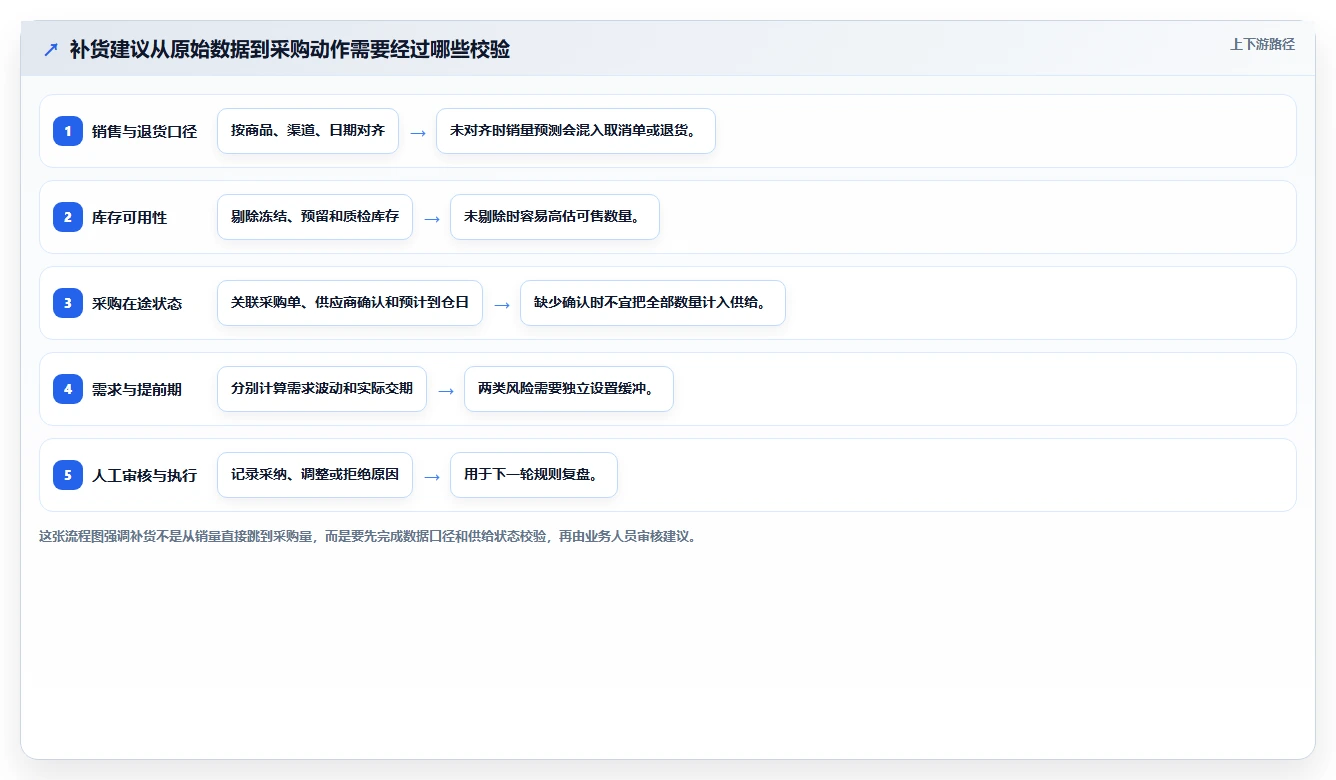Click the arrow after 分别计算需求波动和实际交期
1336x780 pixels.
446,390
